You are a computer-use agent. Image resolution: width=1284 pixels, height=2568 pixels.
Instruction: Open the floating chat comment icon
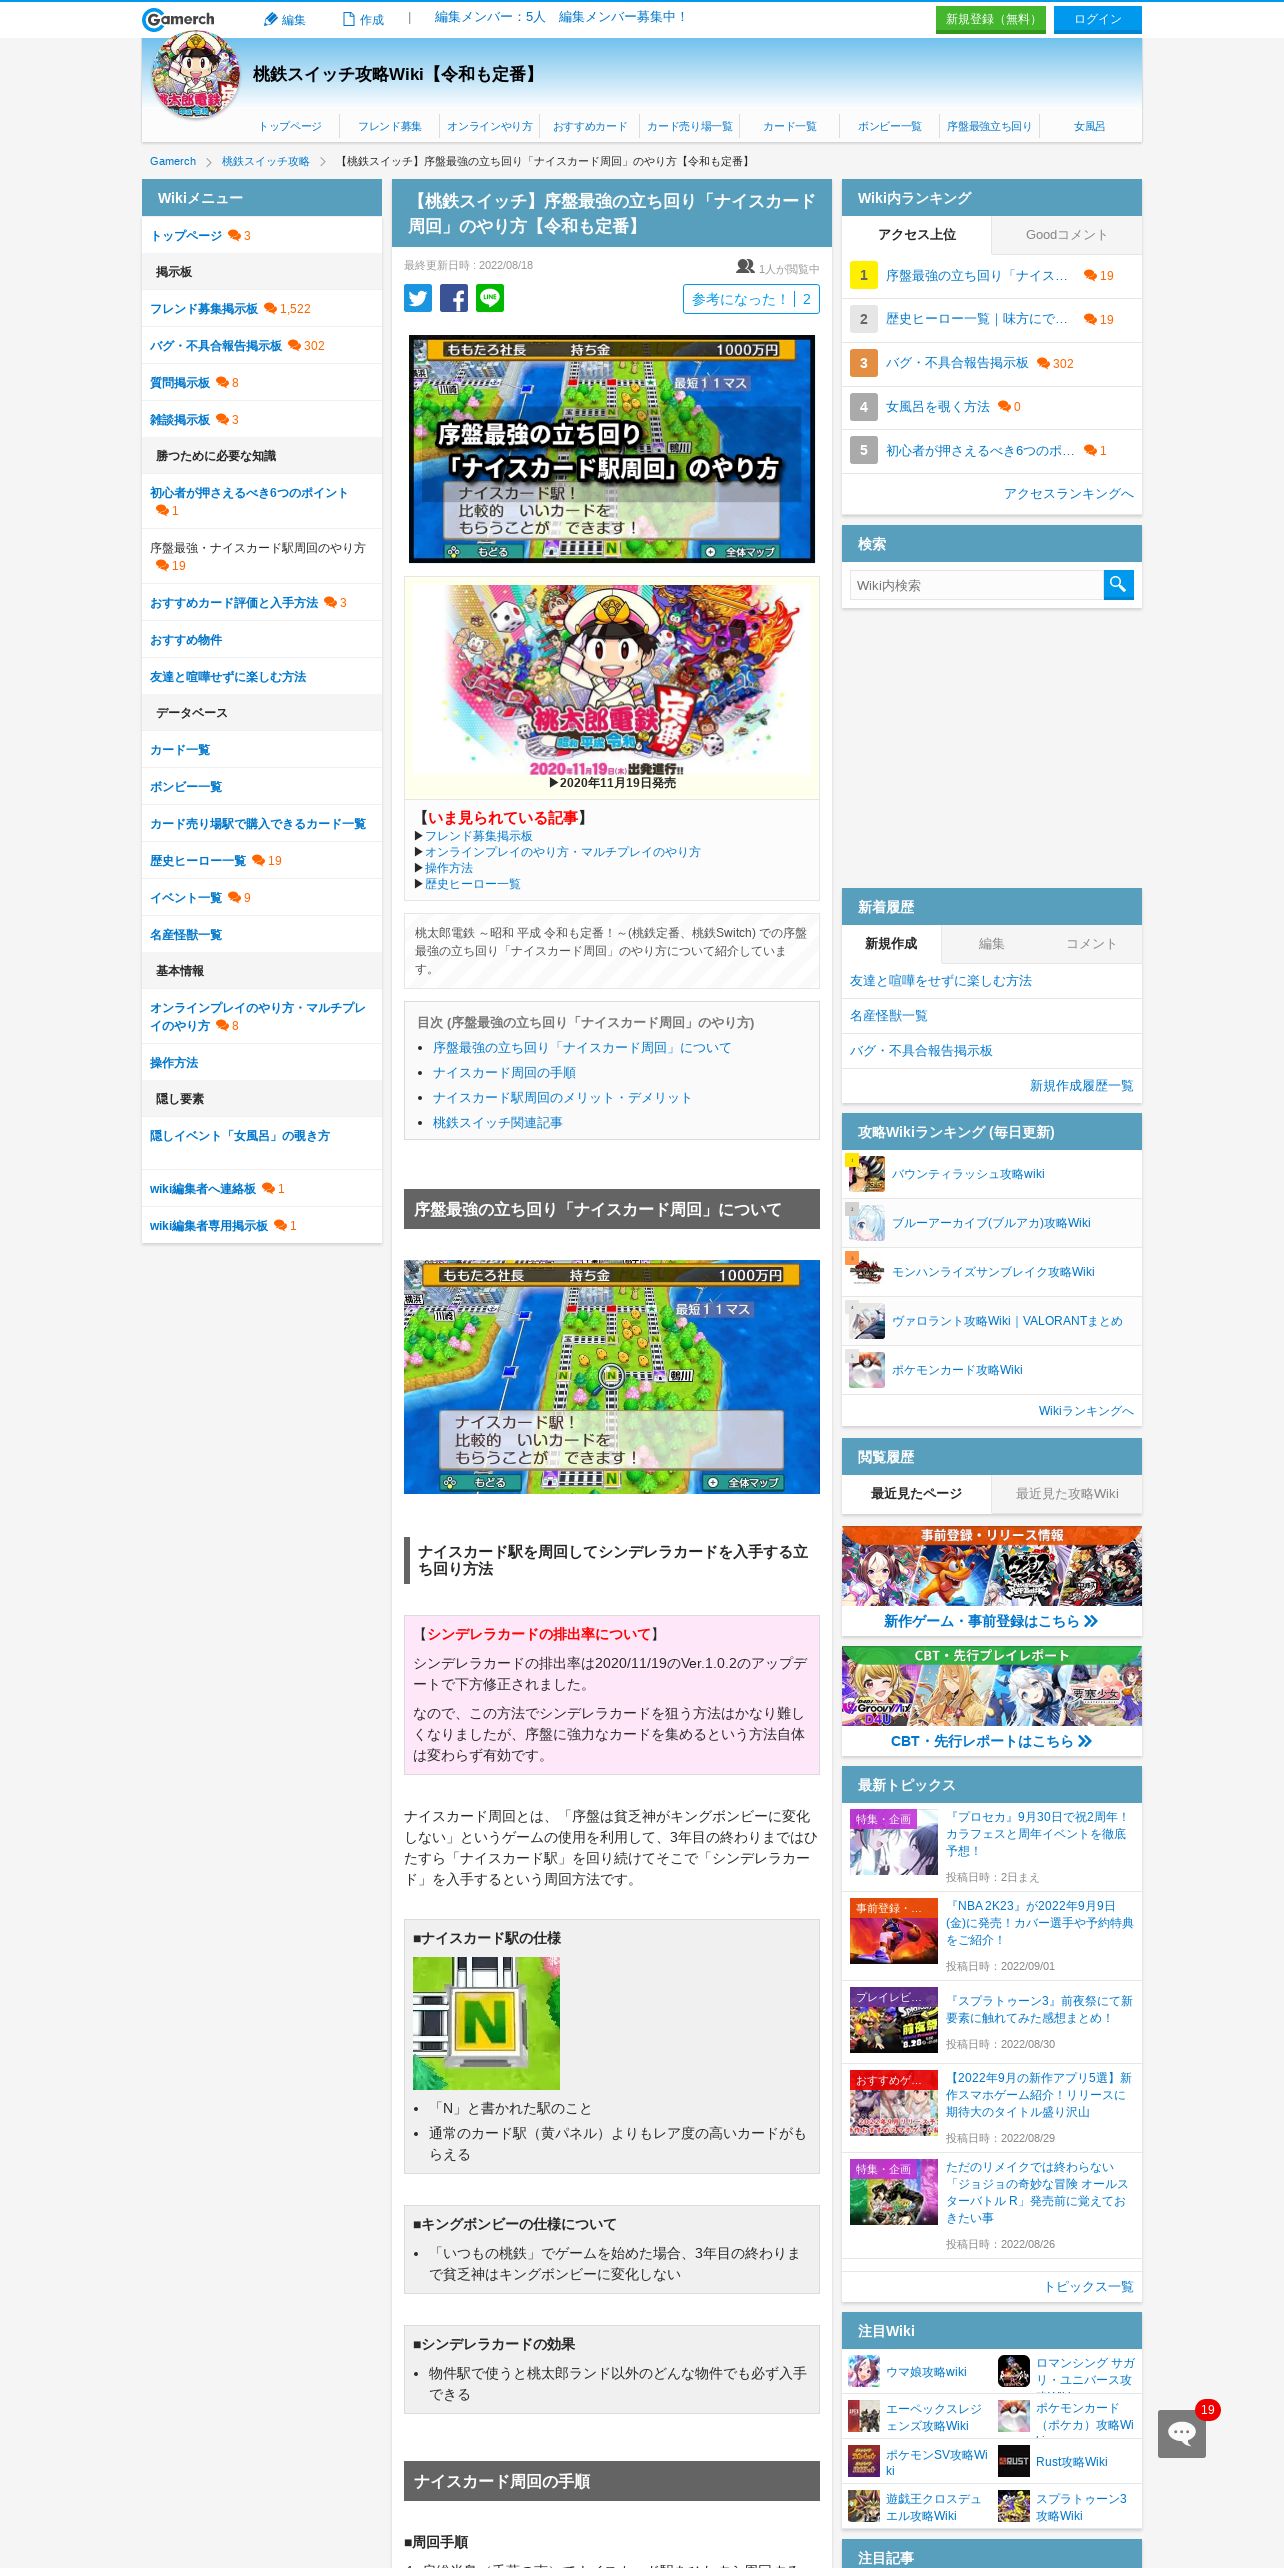(x=1182, y=2433)
